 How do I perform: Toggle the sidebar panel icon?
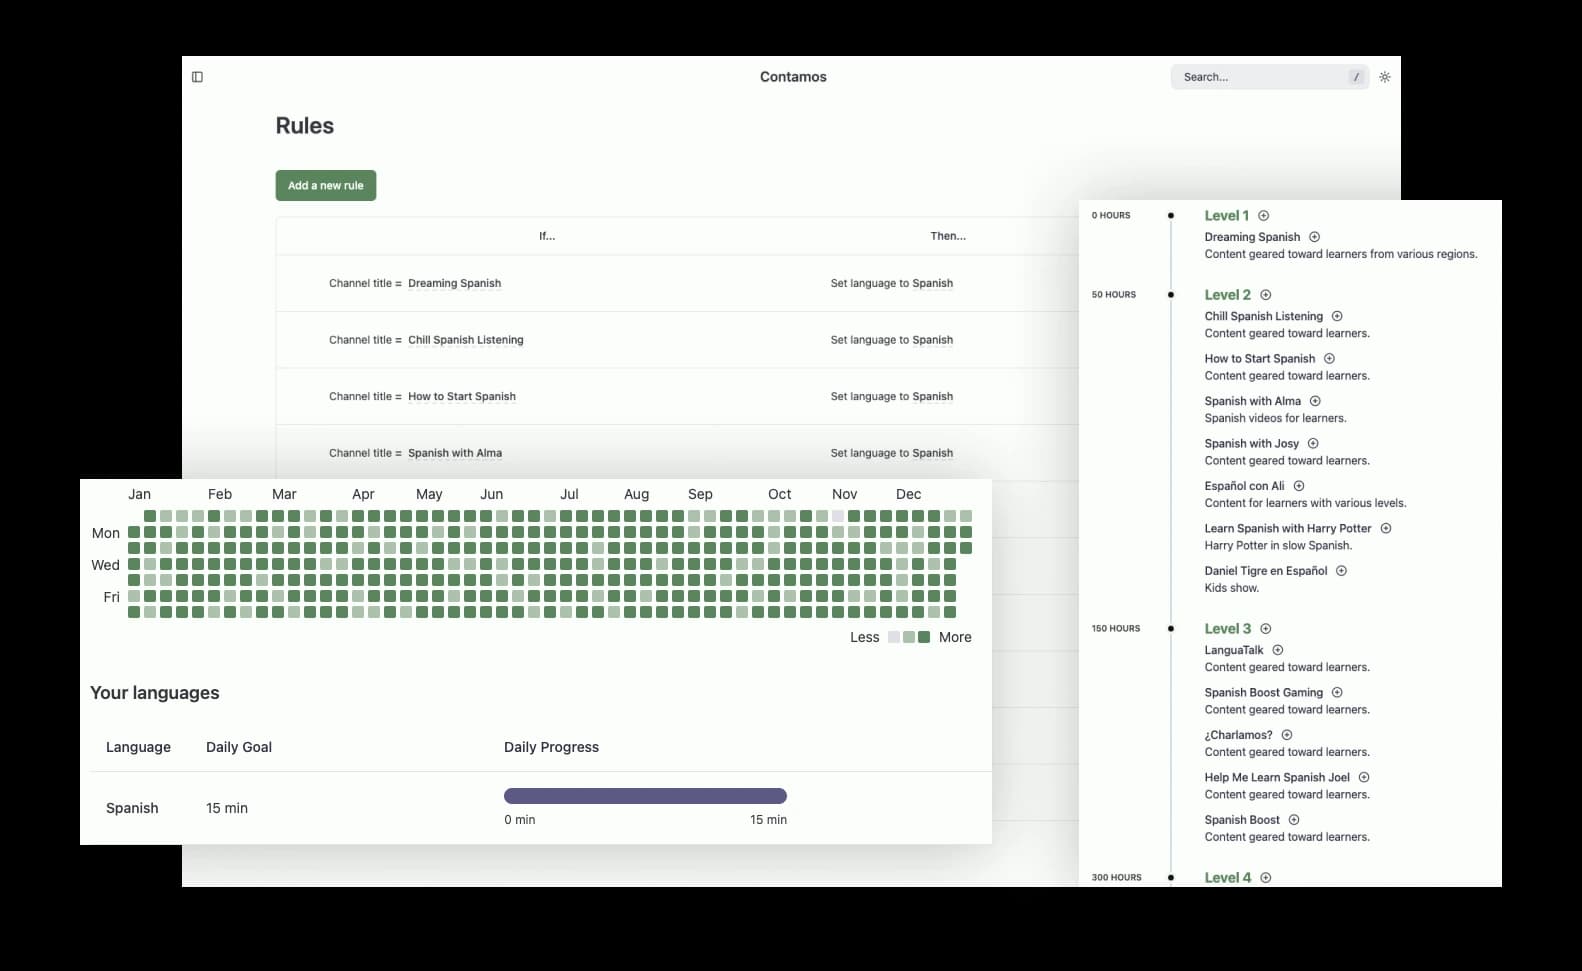[x=197, y=77]
